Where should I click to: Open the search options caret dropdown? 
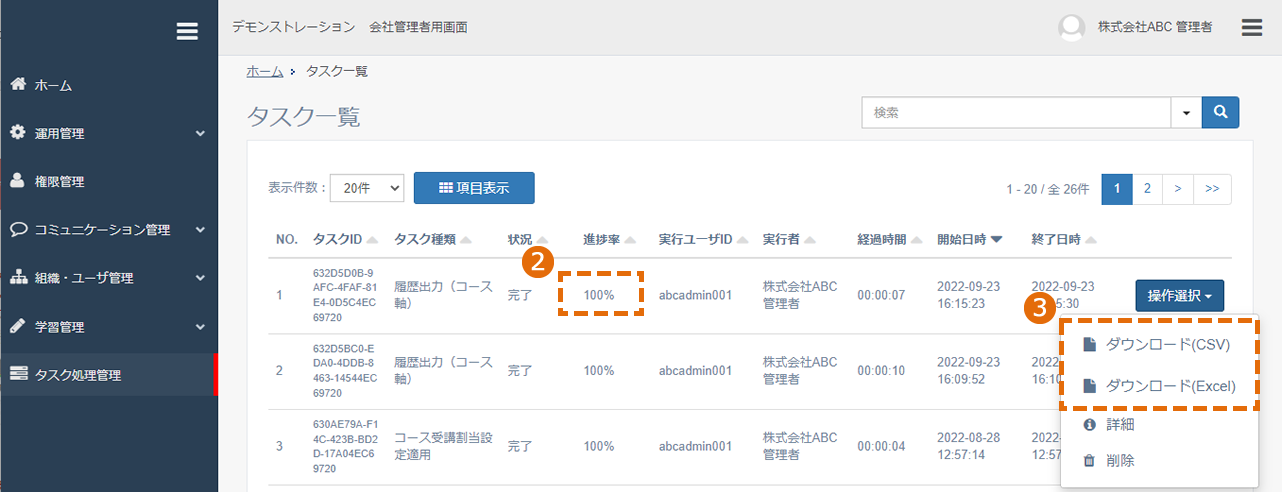tap(1186, 113)
